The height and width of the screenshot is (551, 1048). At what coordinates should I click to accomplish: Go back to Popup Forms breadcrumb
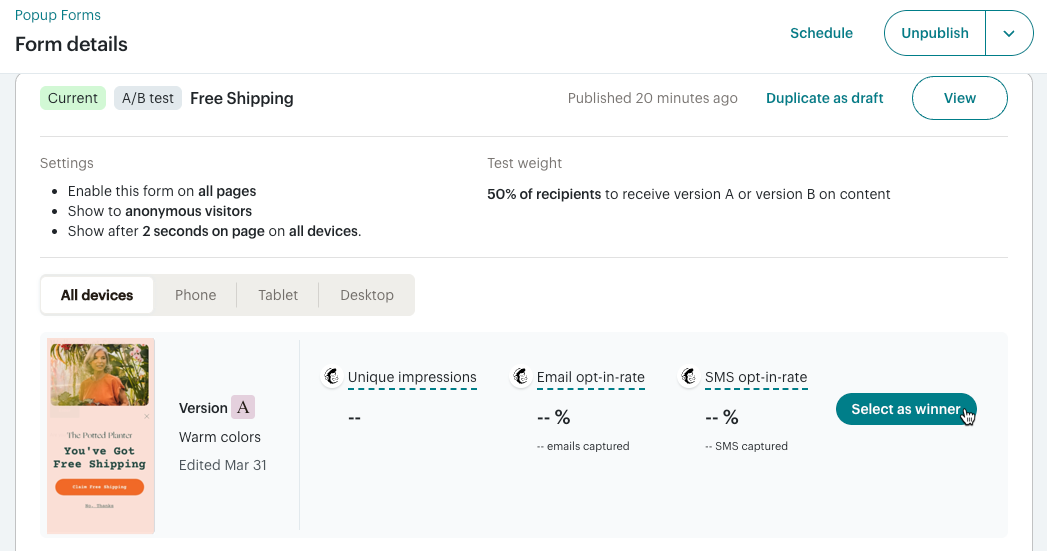[x=57, y=15]
